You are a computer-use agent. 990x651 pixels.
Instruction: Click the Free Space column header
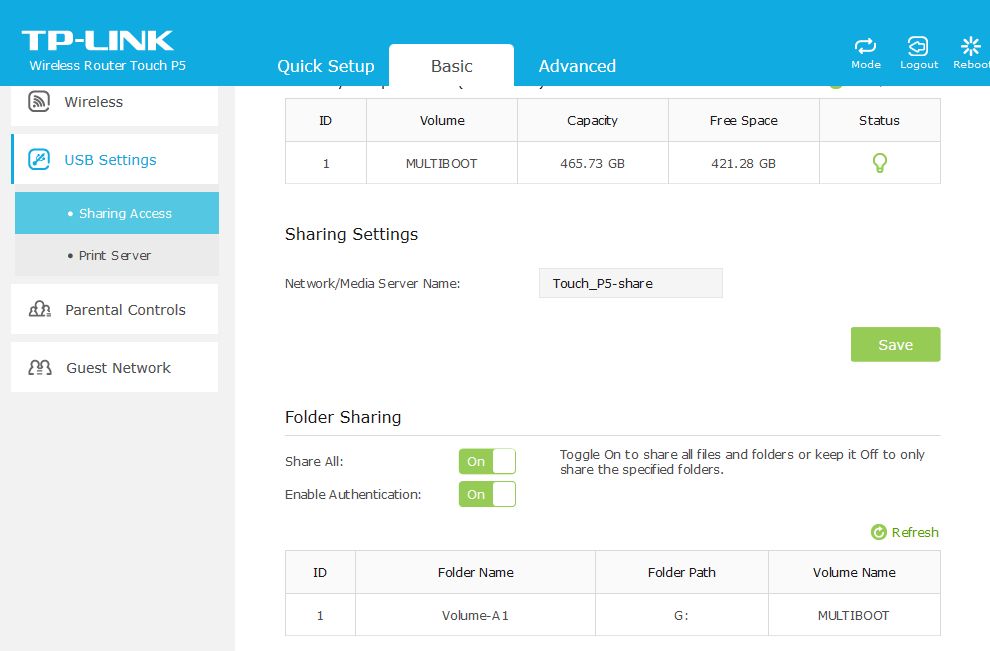[x=744, y=120]
